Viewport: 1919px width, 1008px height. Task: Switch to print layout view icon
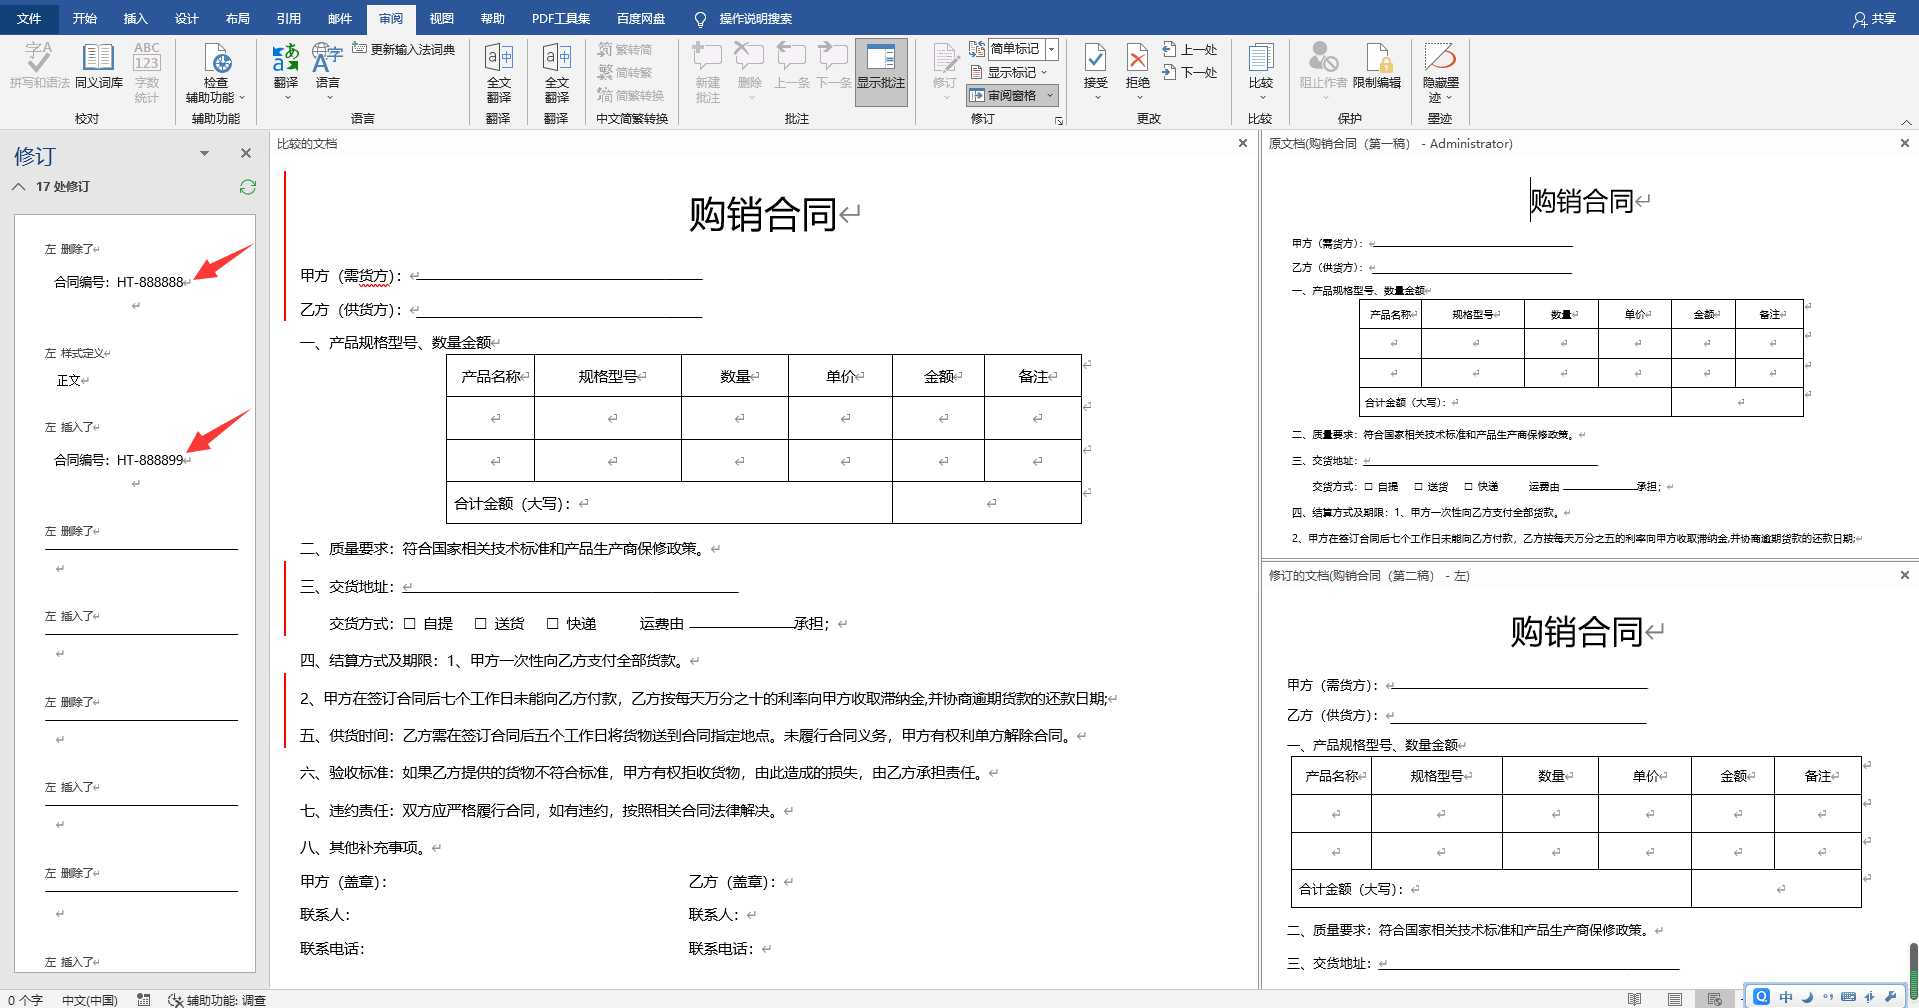(1675, 999)
